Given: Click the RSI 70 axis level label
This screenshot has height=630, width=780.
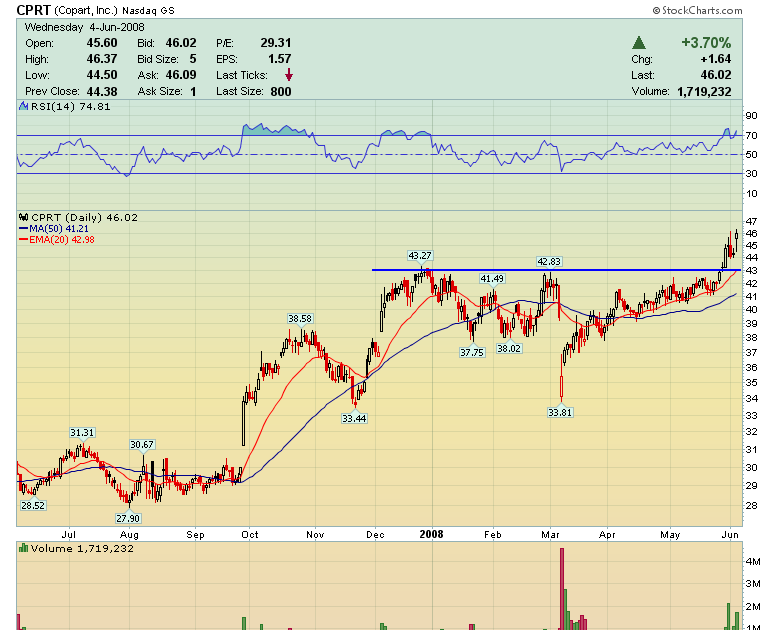Looking at the screenshot, I should [x=751, y=135].
